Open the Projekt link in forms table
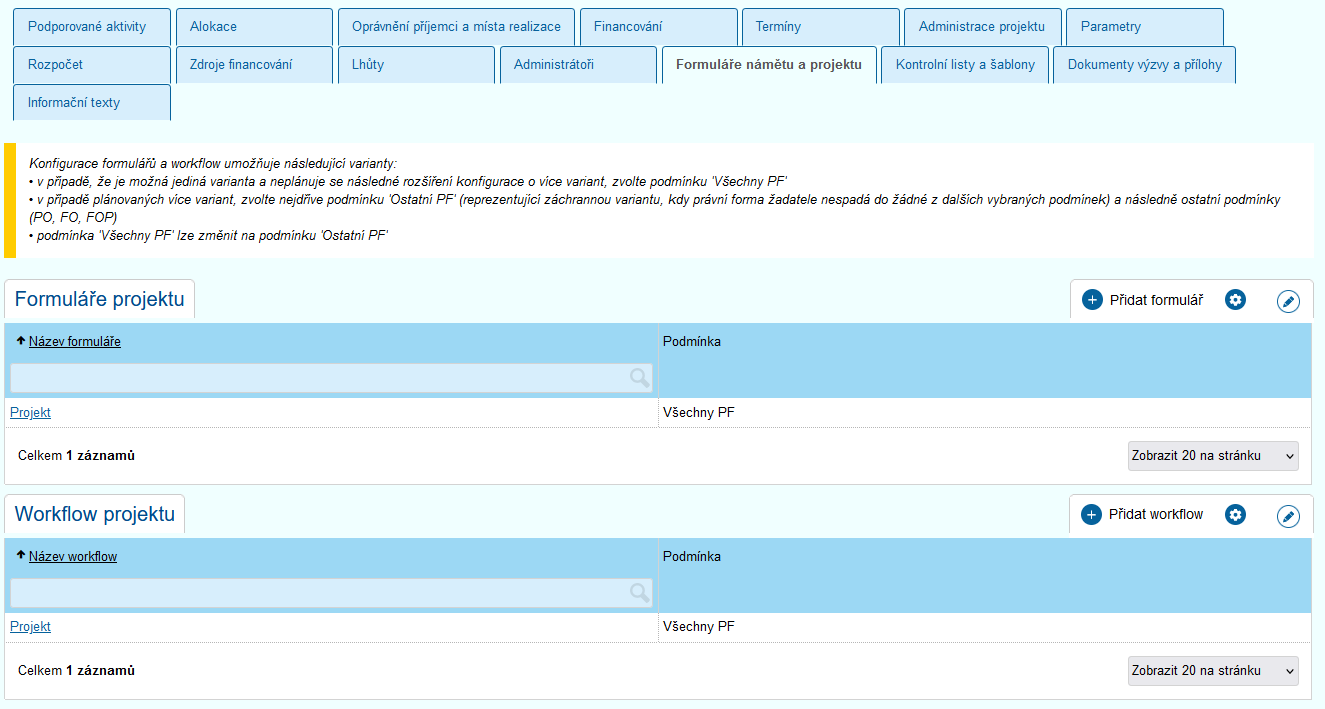The image size is (1325, 709). (x=30, y=413)
